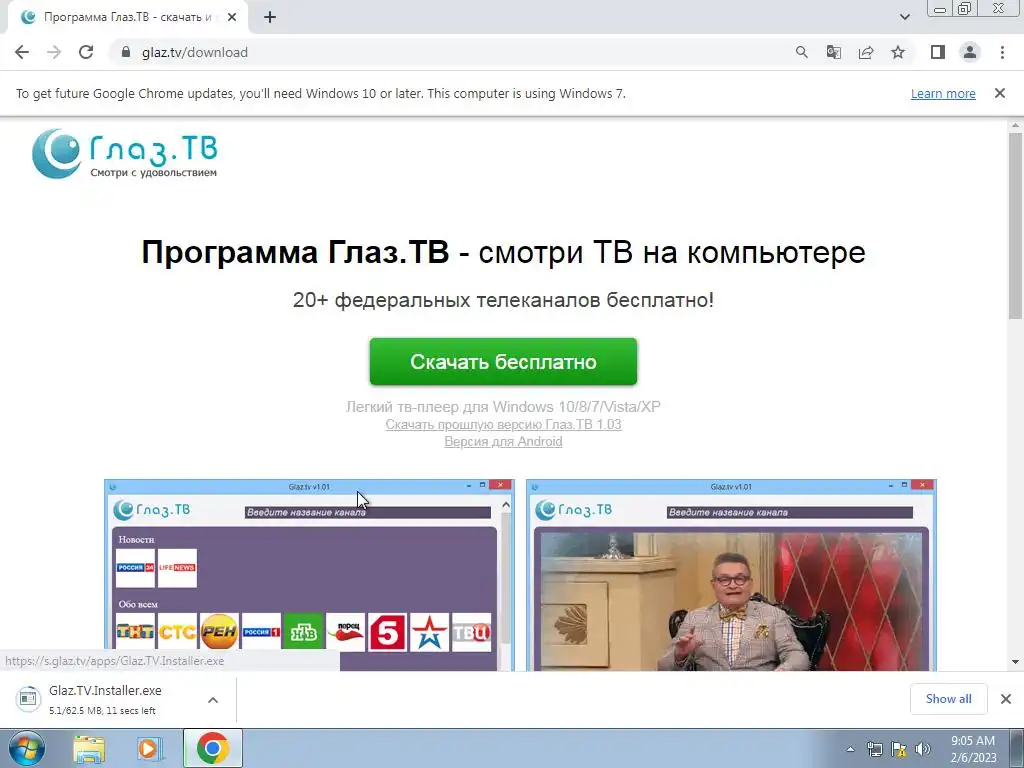Click the volume speaker tray icon
The image size is (1024, 768).
[923, 749]
